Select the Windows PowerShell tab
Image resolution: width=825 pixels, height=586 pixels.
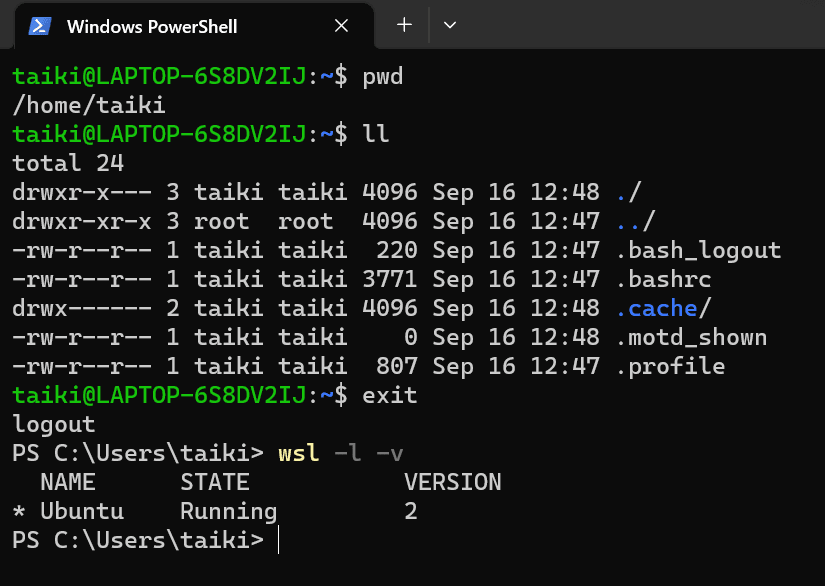pos(194,26)
